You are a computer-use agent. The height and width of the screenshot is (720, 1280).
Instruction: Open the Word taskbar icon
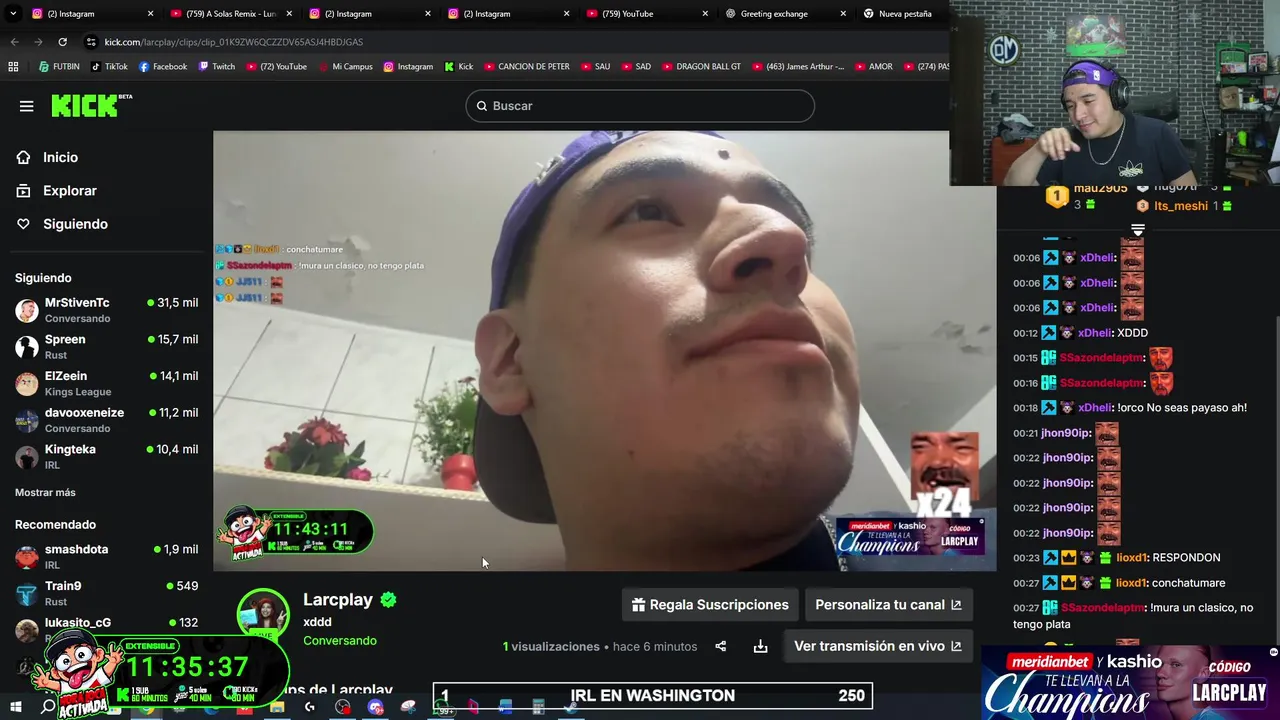(x=505, y=707)
